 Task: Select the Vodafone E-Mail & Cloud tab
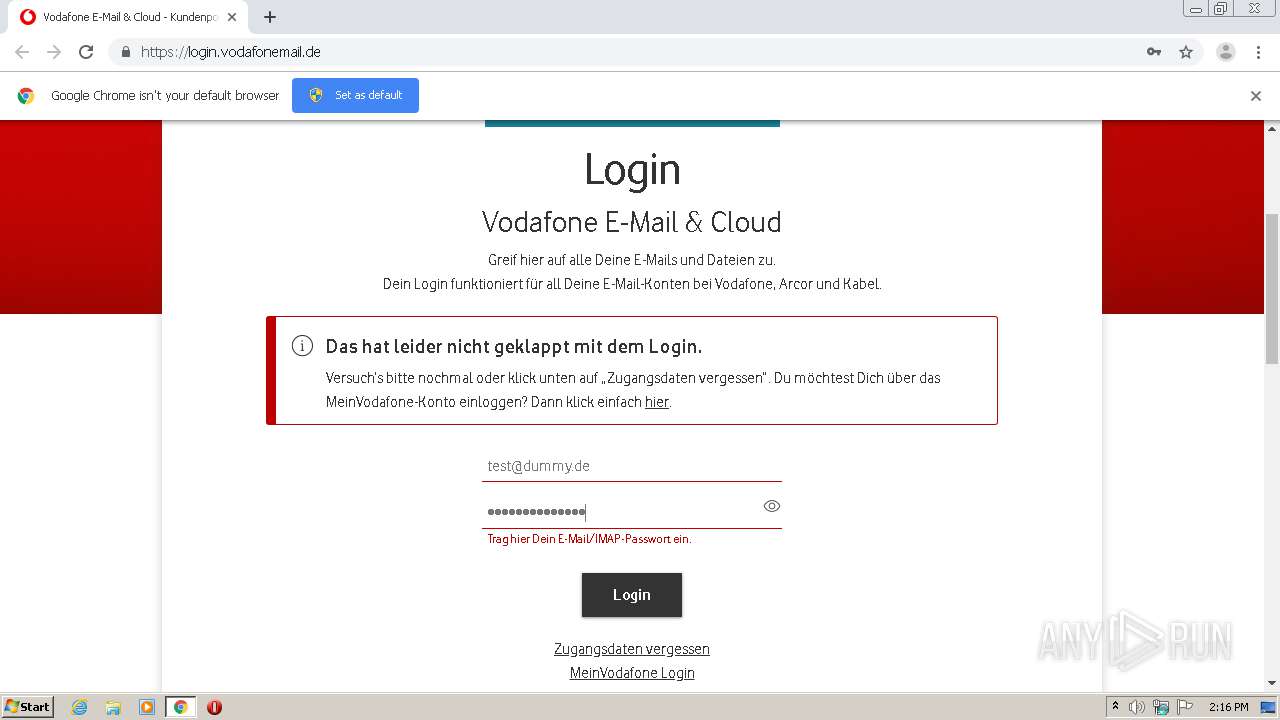coord(127,17)
